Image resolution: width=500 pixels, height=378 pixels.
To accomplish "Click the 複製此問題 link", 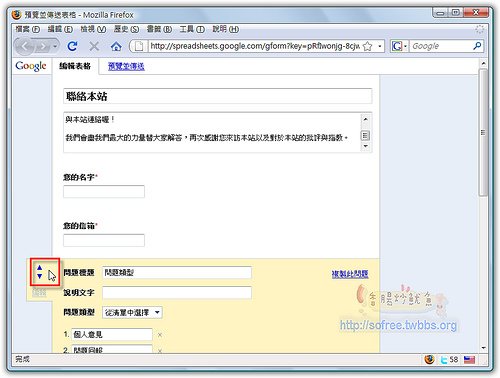I will [x=350, y=274].
